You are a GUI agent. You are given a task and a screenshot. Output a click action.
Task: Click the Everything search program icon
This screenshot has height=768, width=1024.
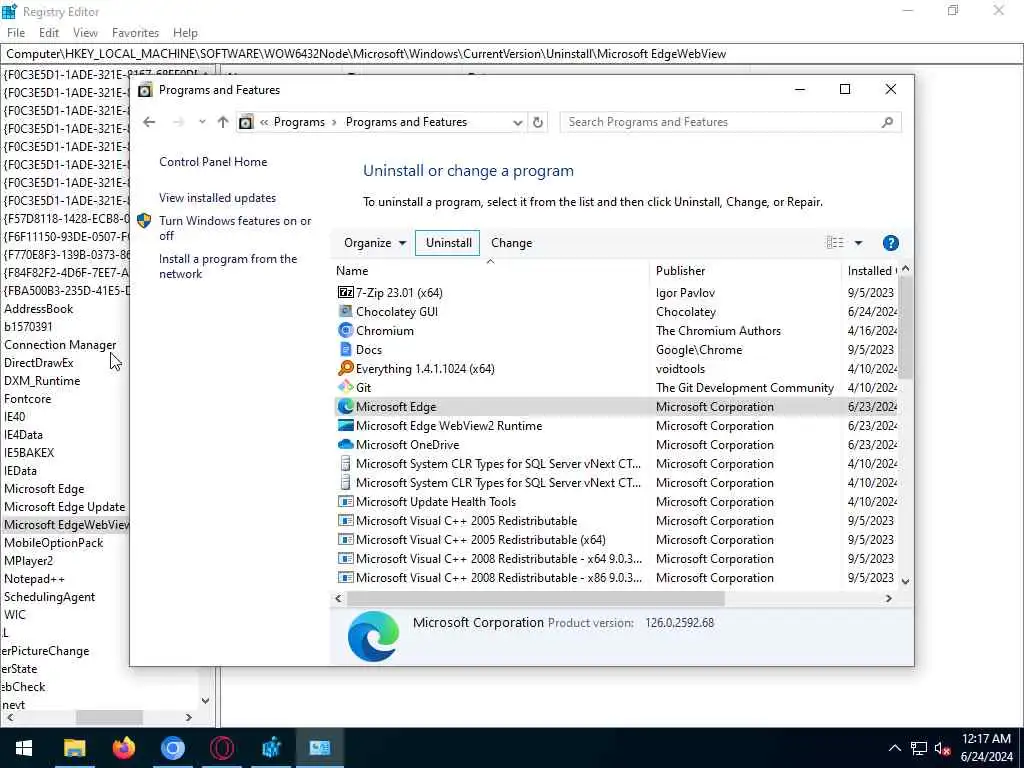click(345, 368)
